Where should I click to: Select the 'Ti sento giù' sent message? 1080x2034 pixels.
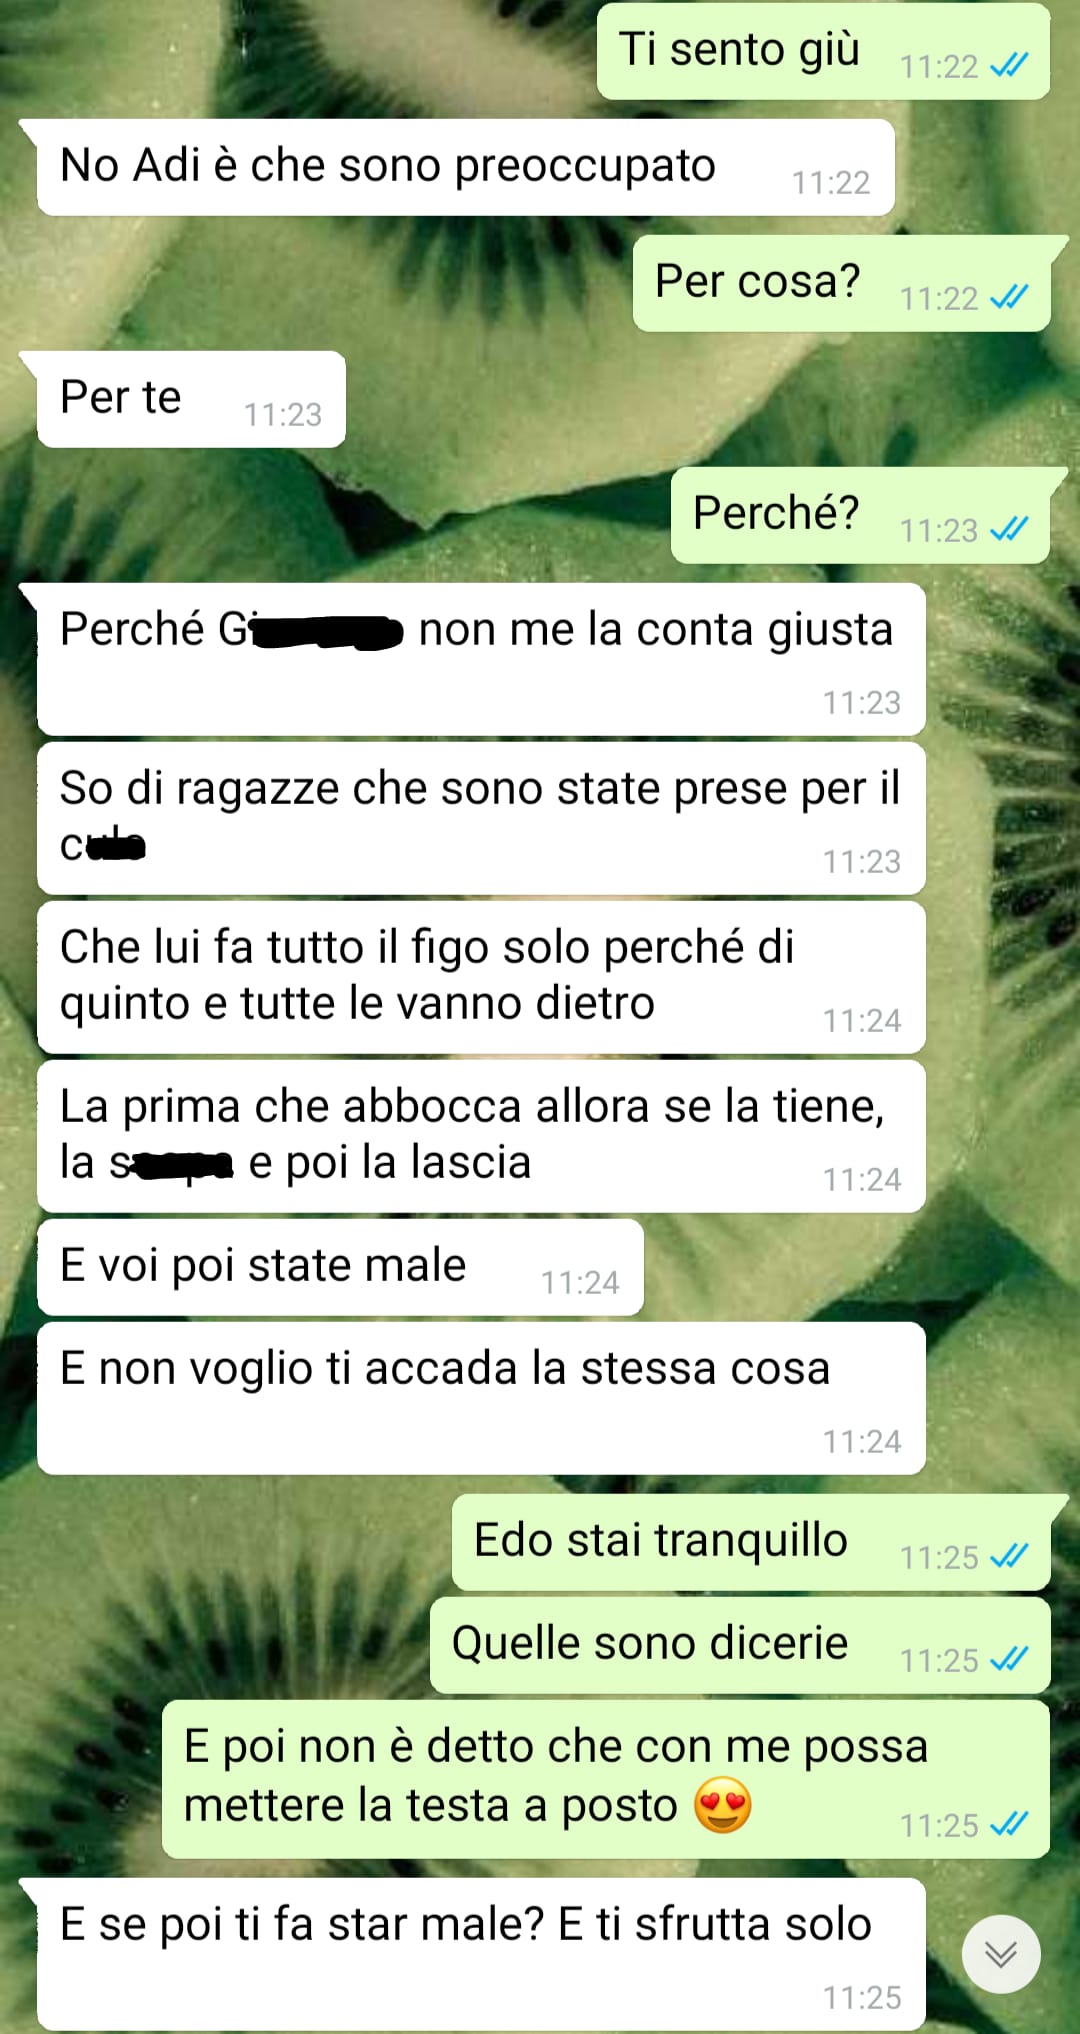pyautogui.click(x=823, y=51)
